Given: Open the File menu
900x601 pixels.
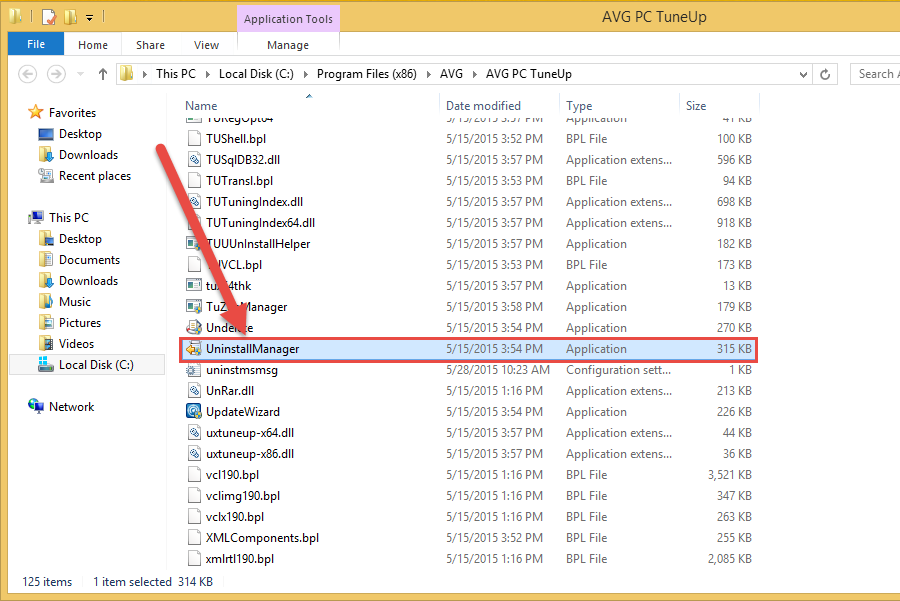Looking at the screenshot, I should (36, 44).
